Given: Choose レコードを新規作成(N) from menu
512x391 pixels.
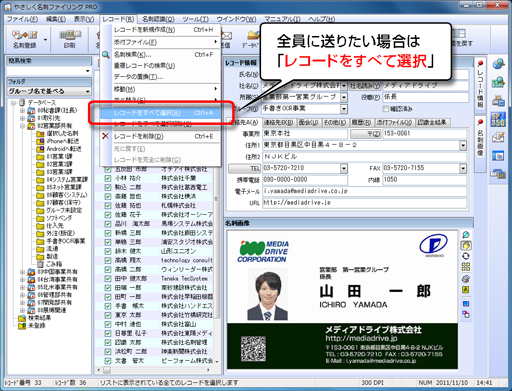Looking at the screenshot, I should point(161,30).
